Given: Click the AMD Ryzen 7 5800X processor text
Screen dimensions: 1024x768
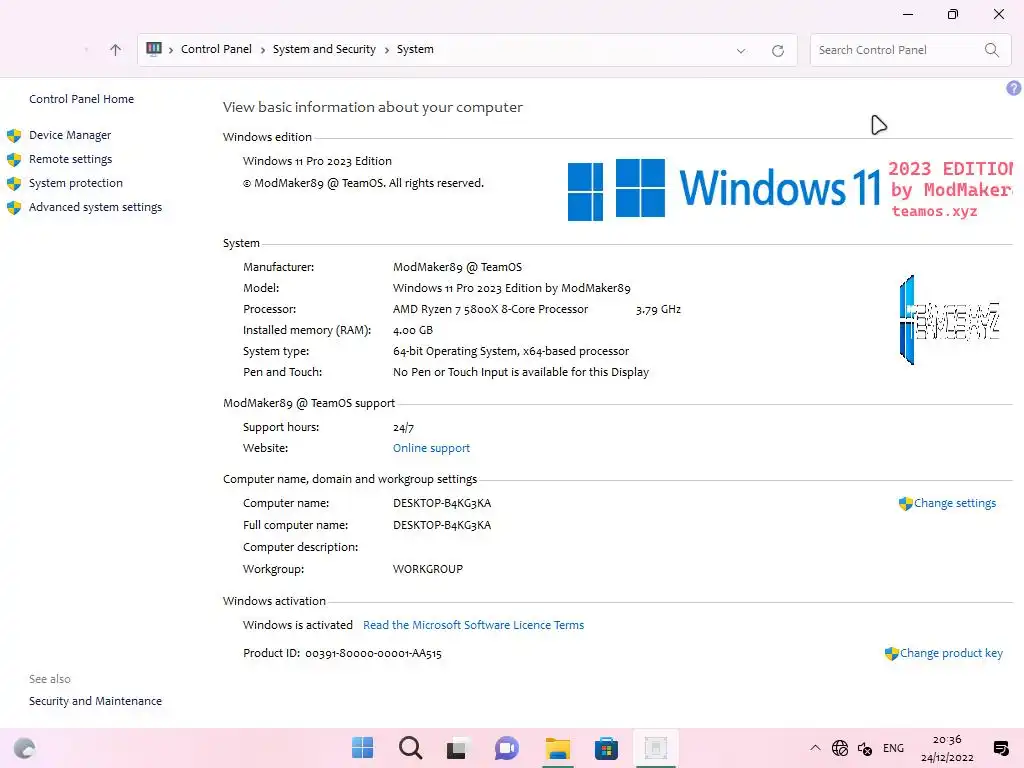Looking at the screenshot, I should [x=490, y=310].
